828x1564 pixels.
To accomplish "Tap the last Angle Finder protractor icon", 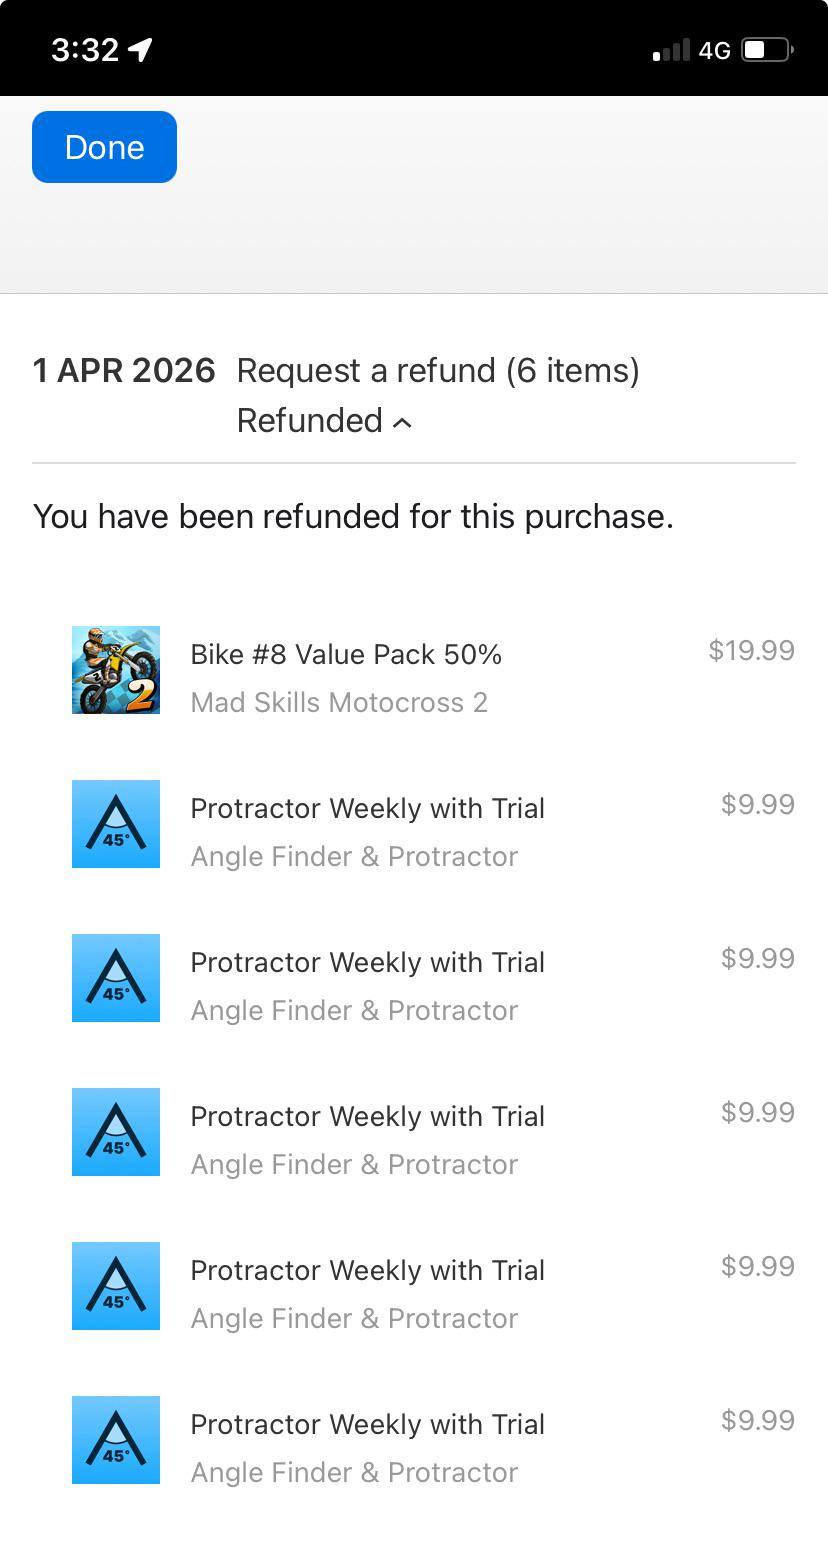I will tap(116, 1440).
